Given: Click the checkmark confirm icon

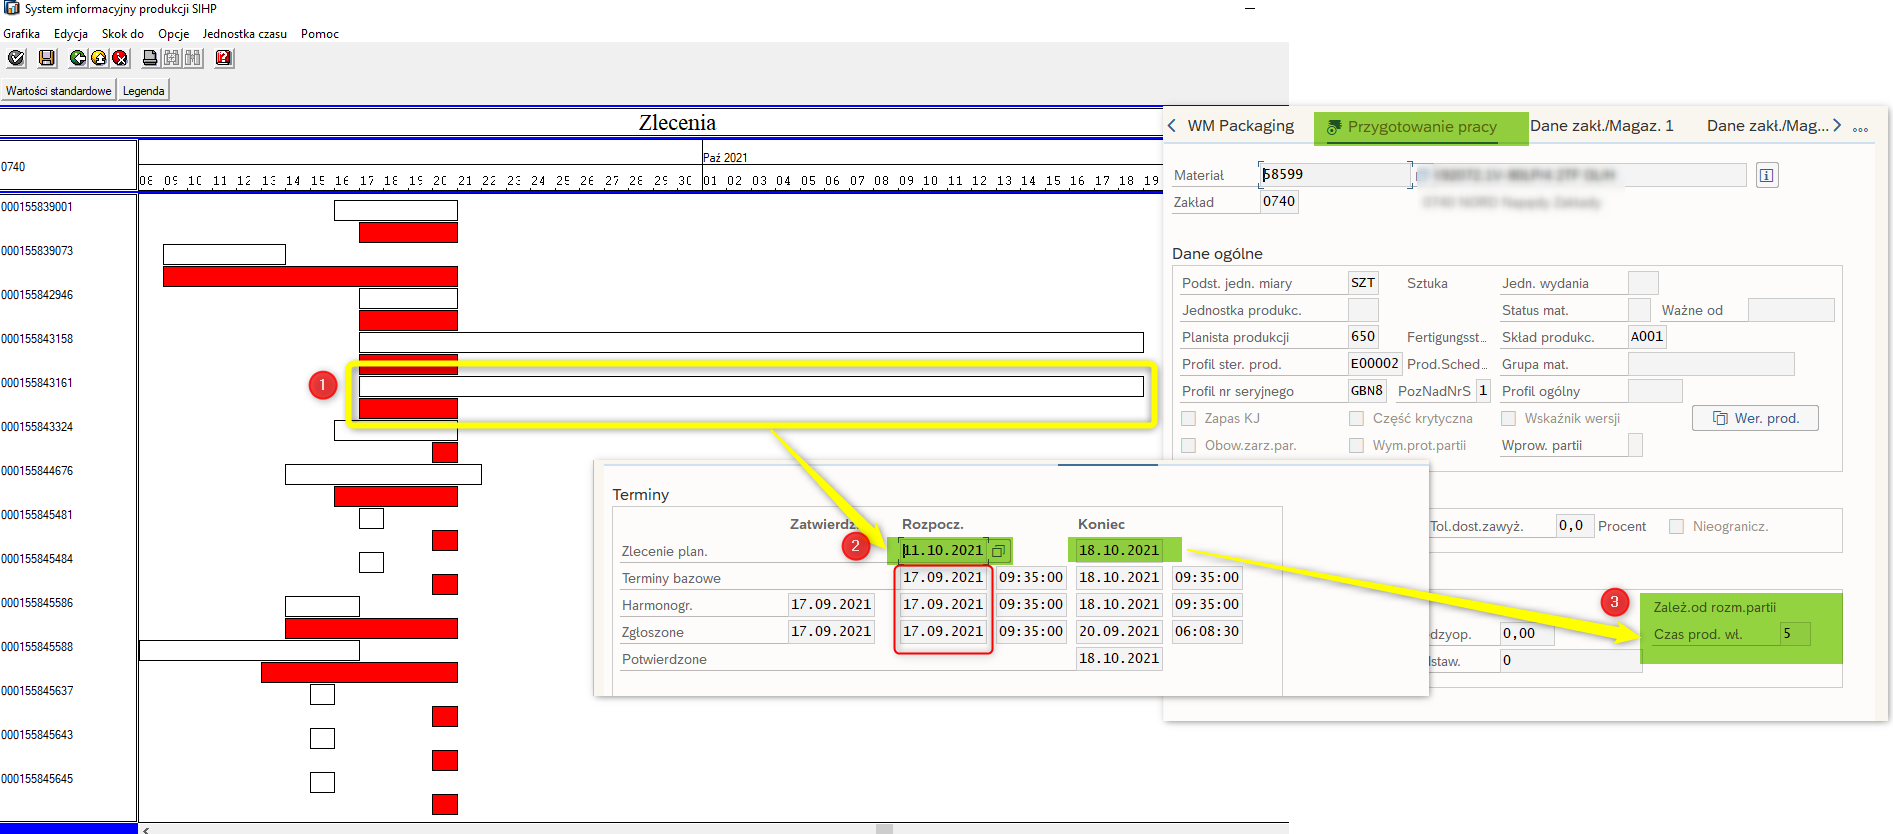Looking at the screenshot, I should point(16,58).
